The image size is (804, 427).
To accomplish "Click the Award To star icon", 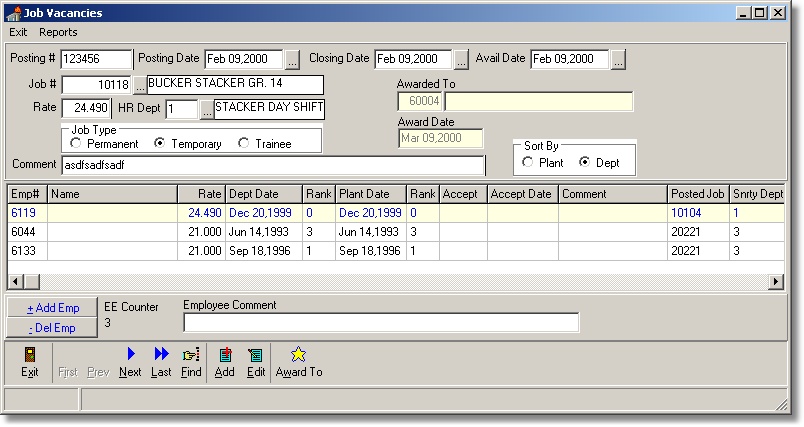I will click(x=298, y=355).
